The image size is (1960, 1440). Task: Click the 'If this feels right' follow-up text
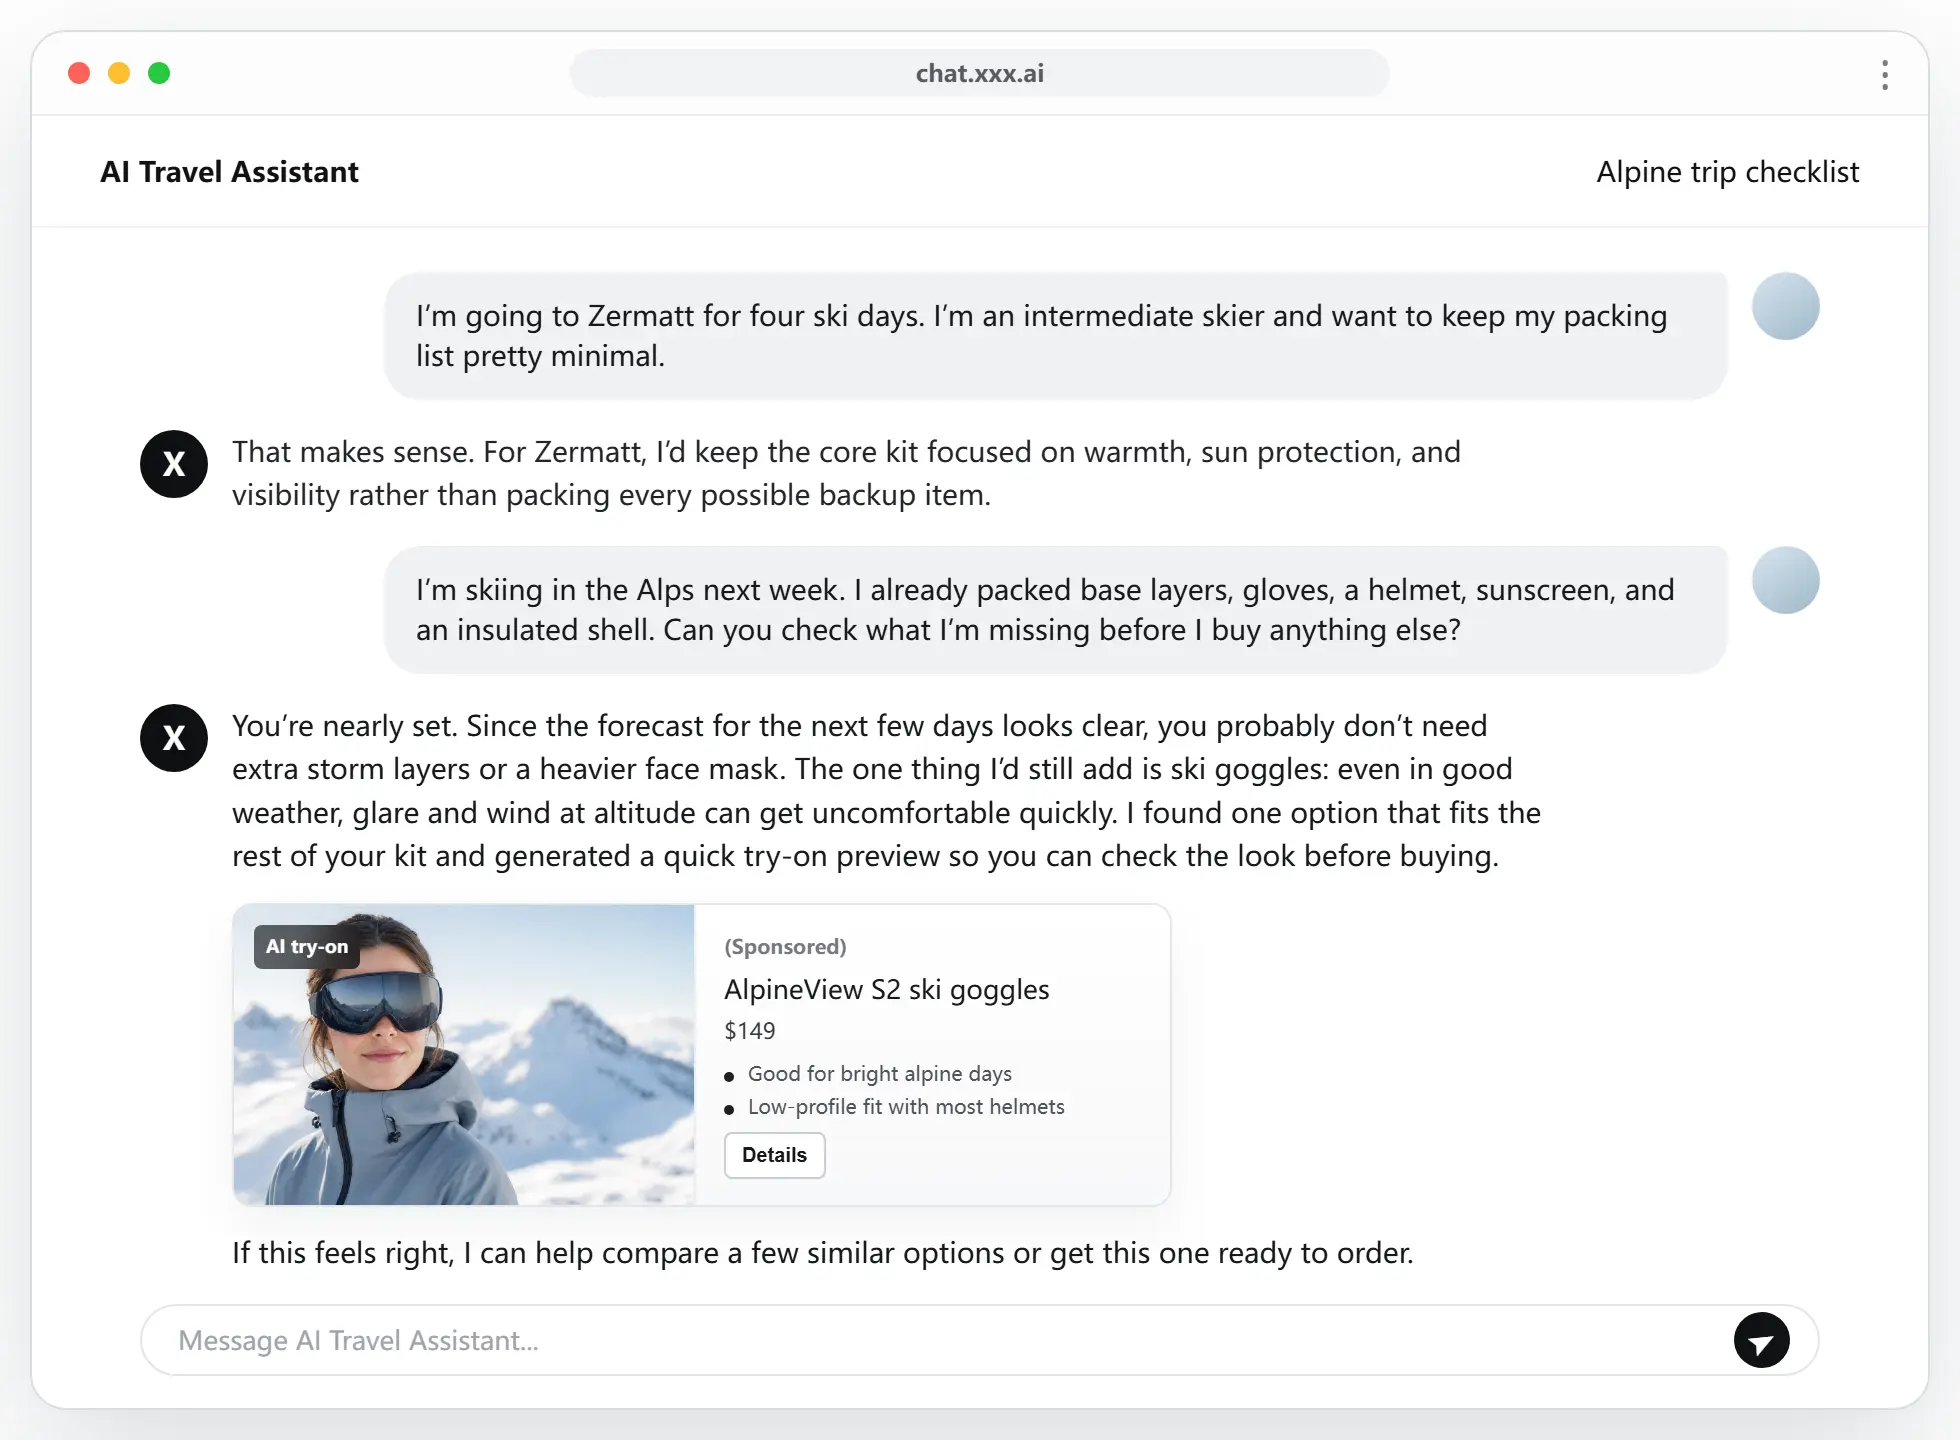[x=823, y=1253]
